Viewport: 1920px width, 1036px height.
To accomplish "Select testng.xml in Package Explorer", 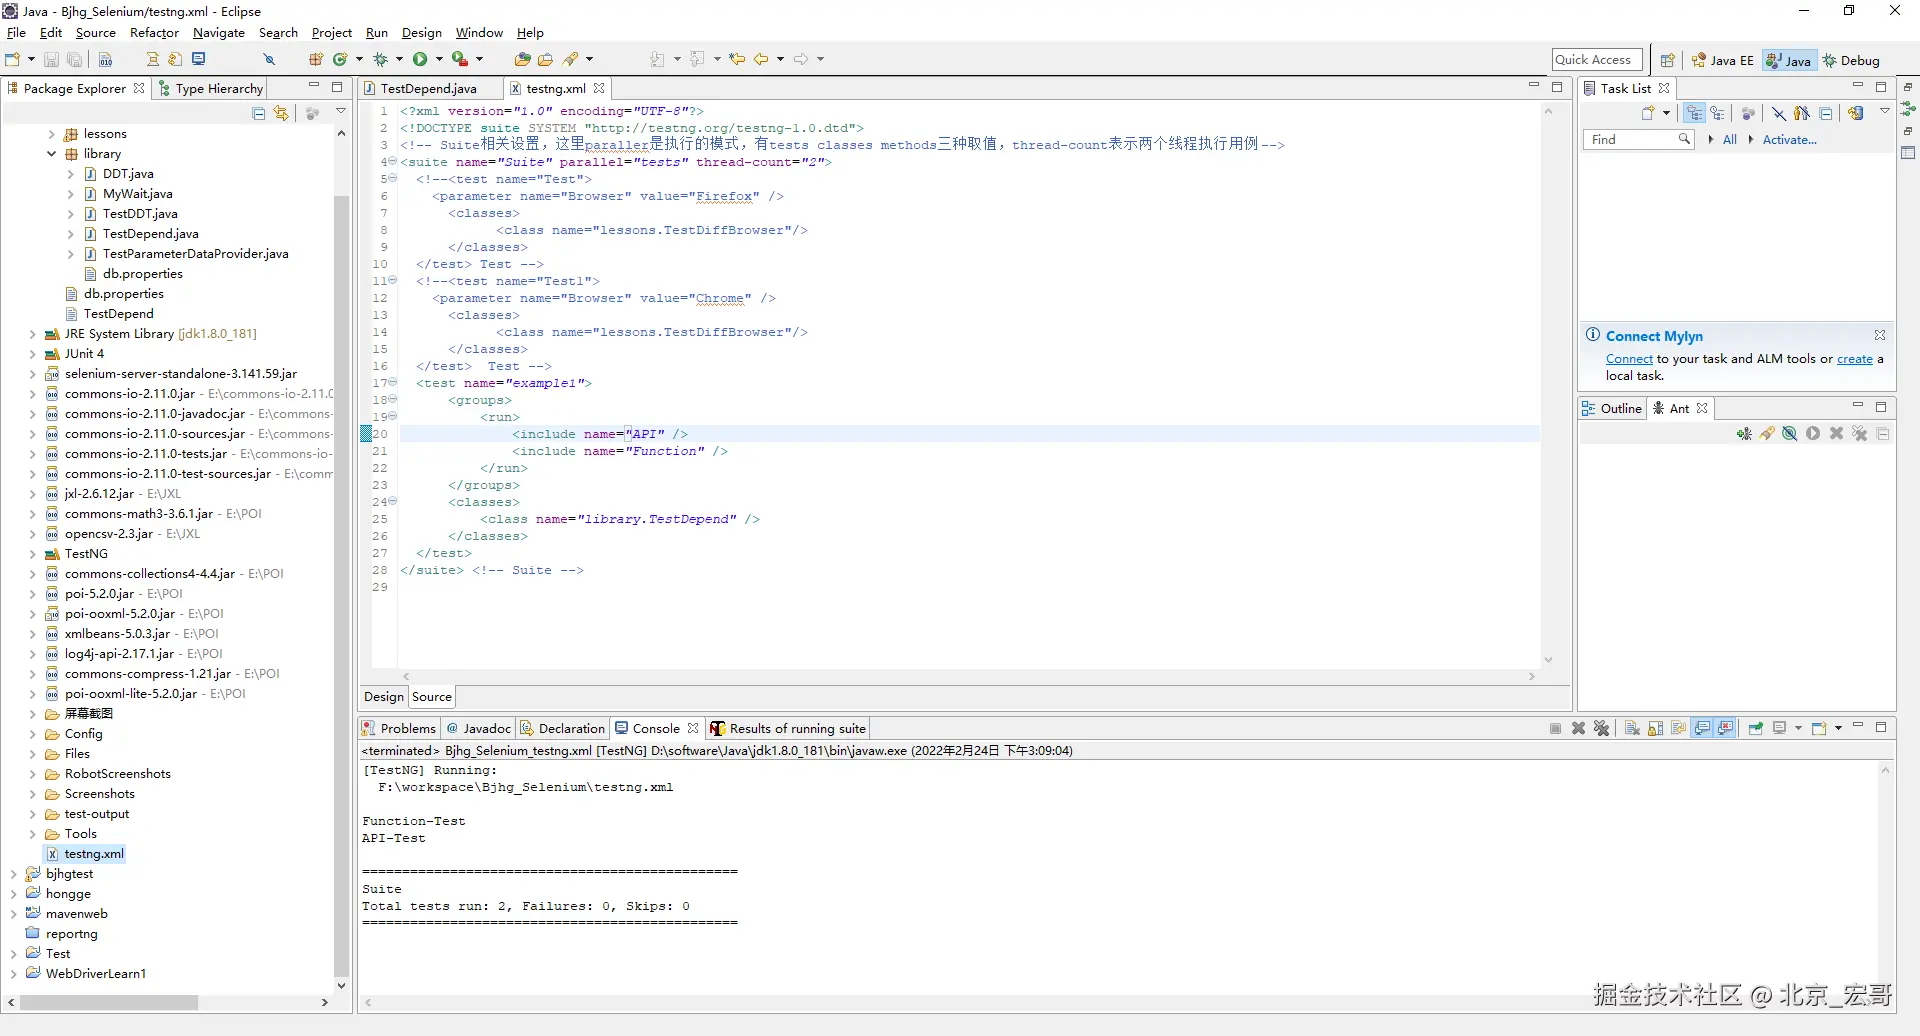I will point(94,854).
